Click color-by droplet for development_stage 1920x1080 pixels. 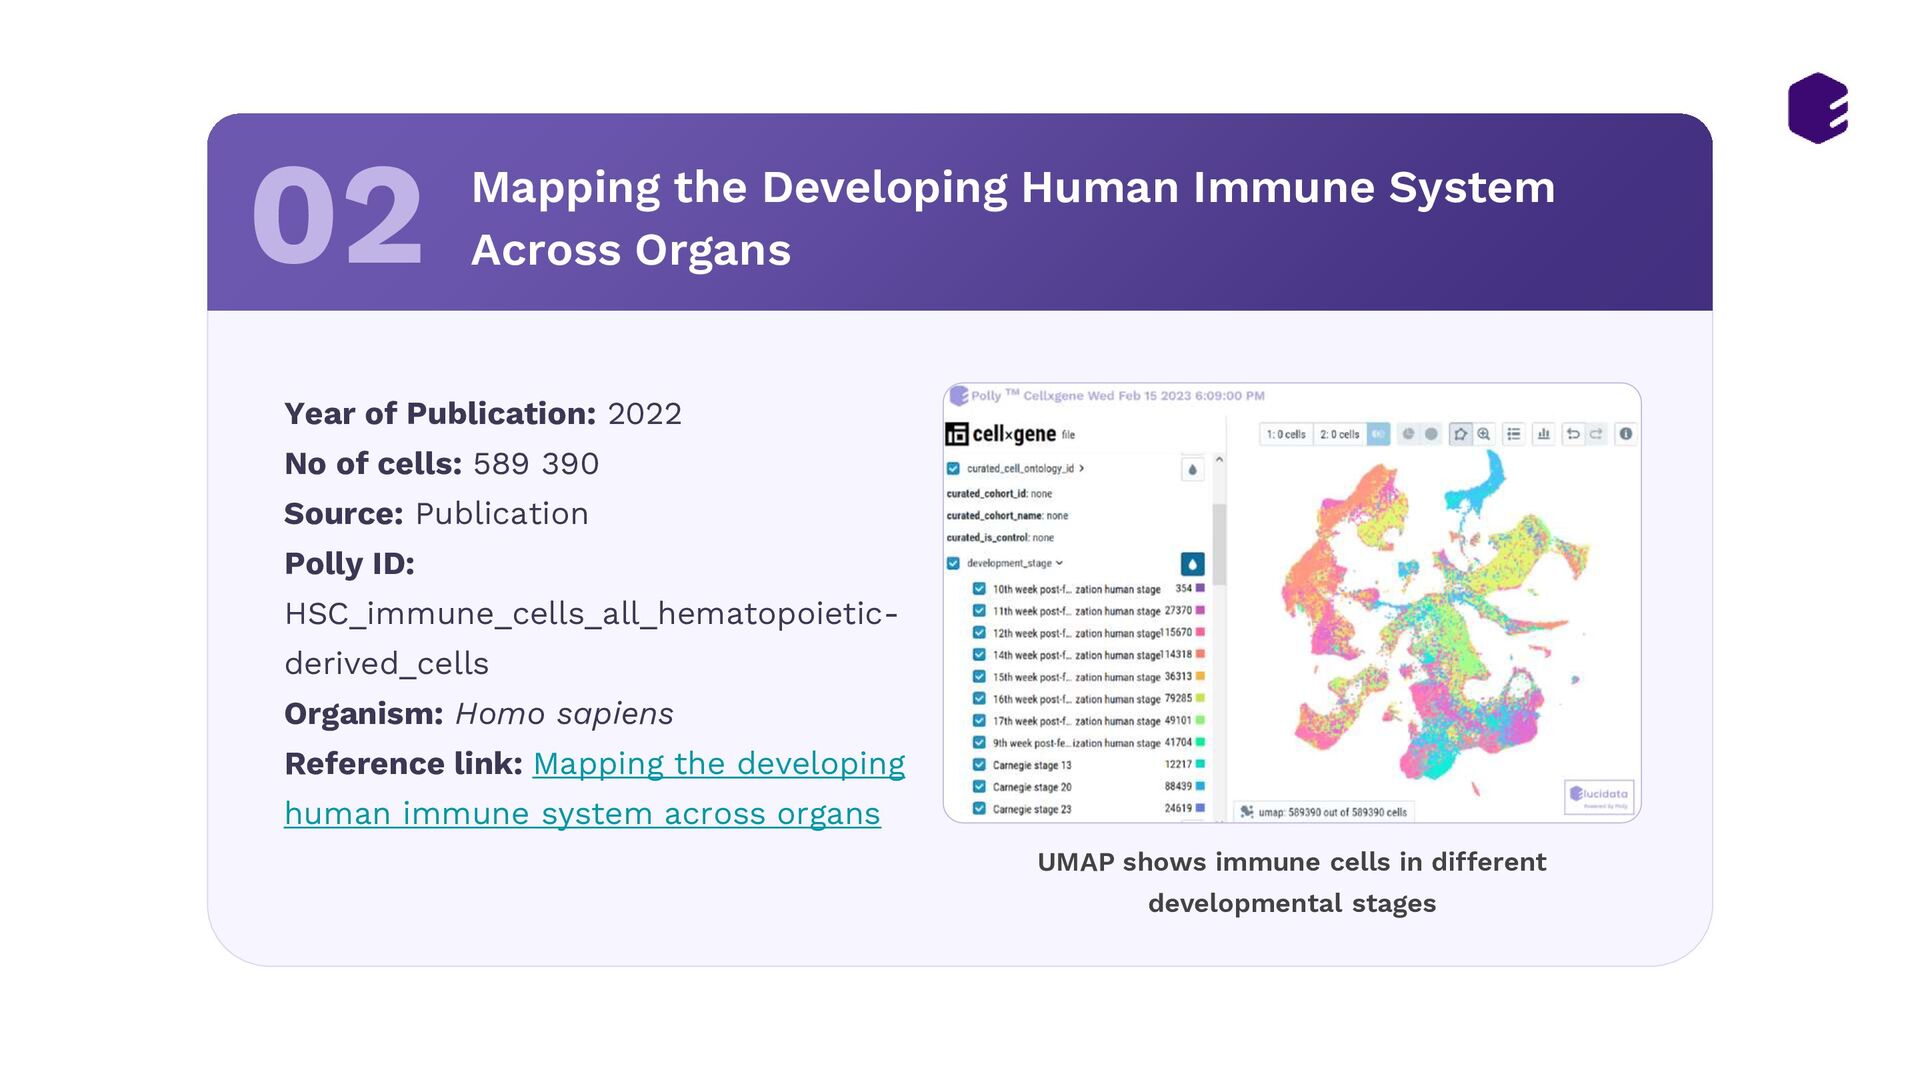click(1192, 564)
